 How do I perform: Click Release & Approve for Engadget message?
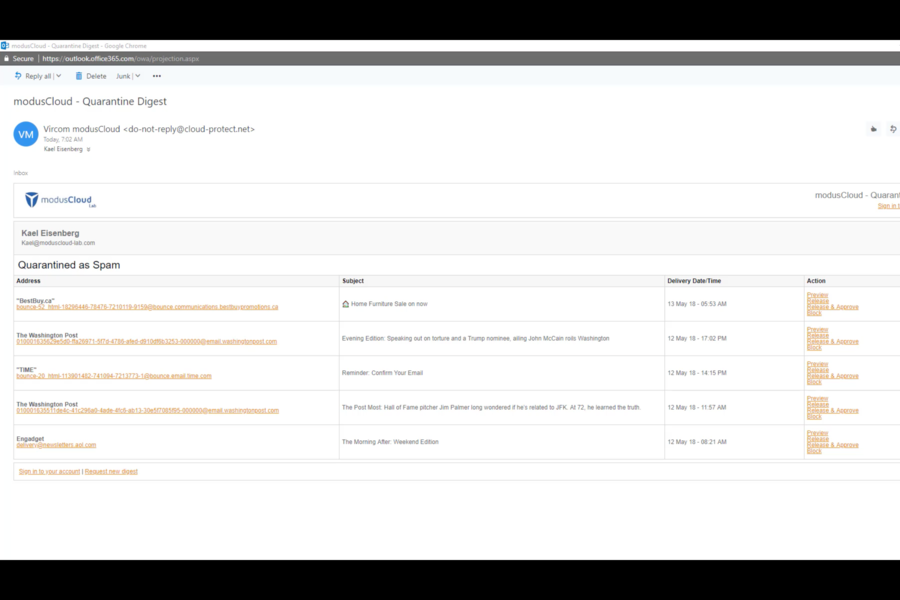click(833, 445)
